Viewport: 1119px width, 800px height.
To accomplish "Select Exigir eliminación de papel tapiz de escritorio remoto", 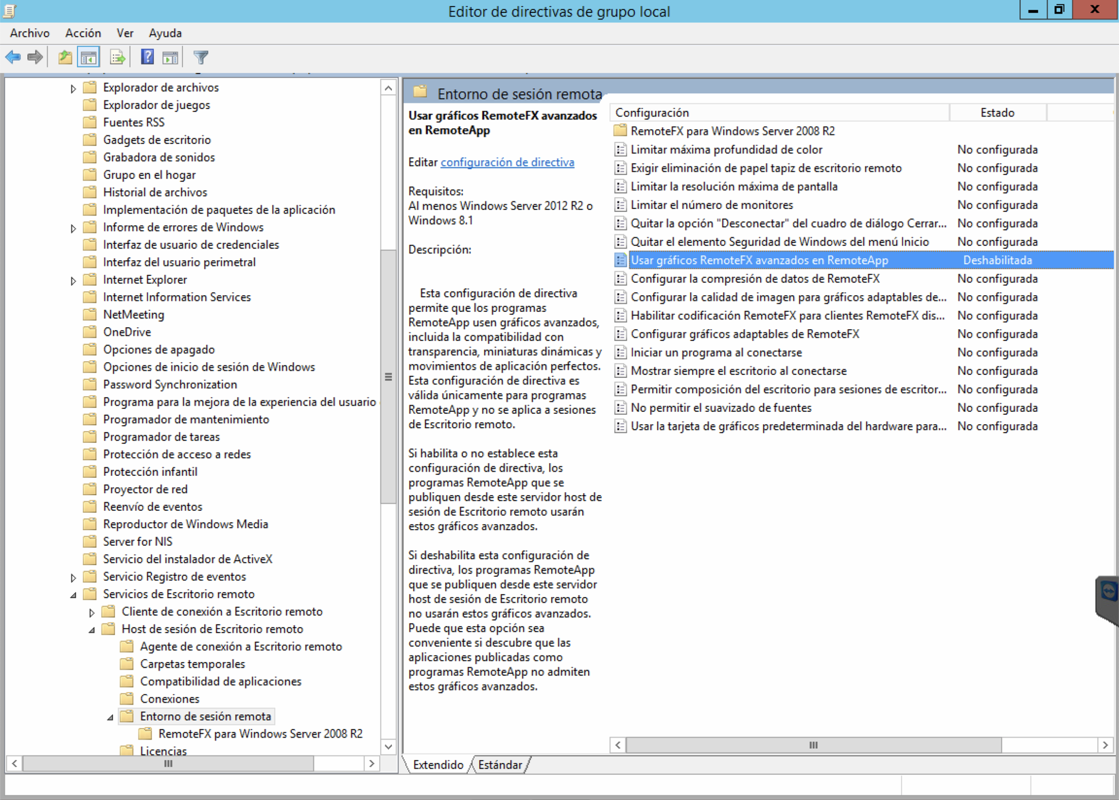I will 766,168.
